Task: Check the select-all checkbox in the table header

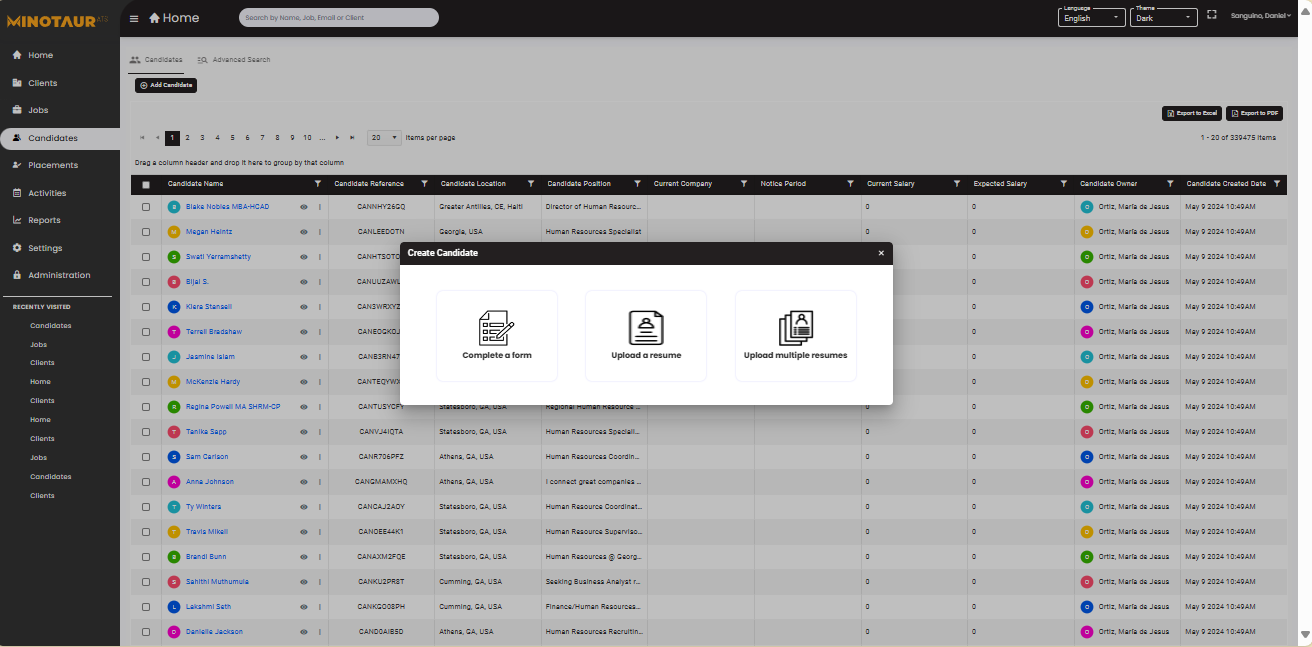Action: [x=145, y=184]
